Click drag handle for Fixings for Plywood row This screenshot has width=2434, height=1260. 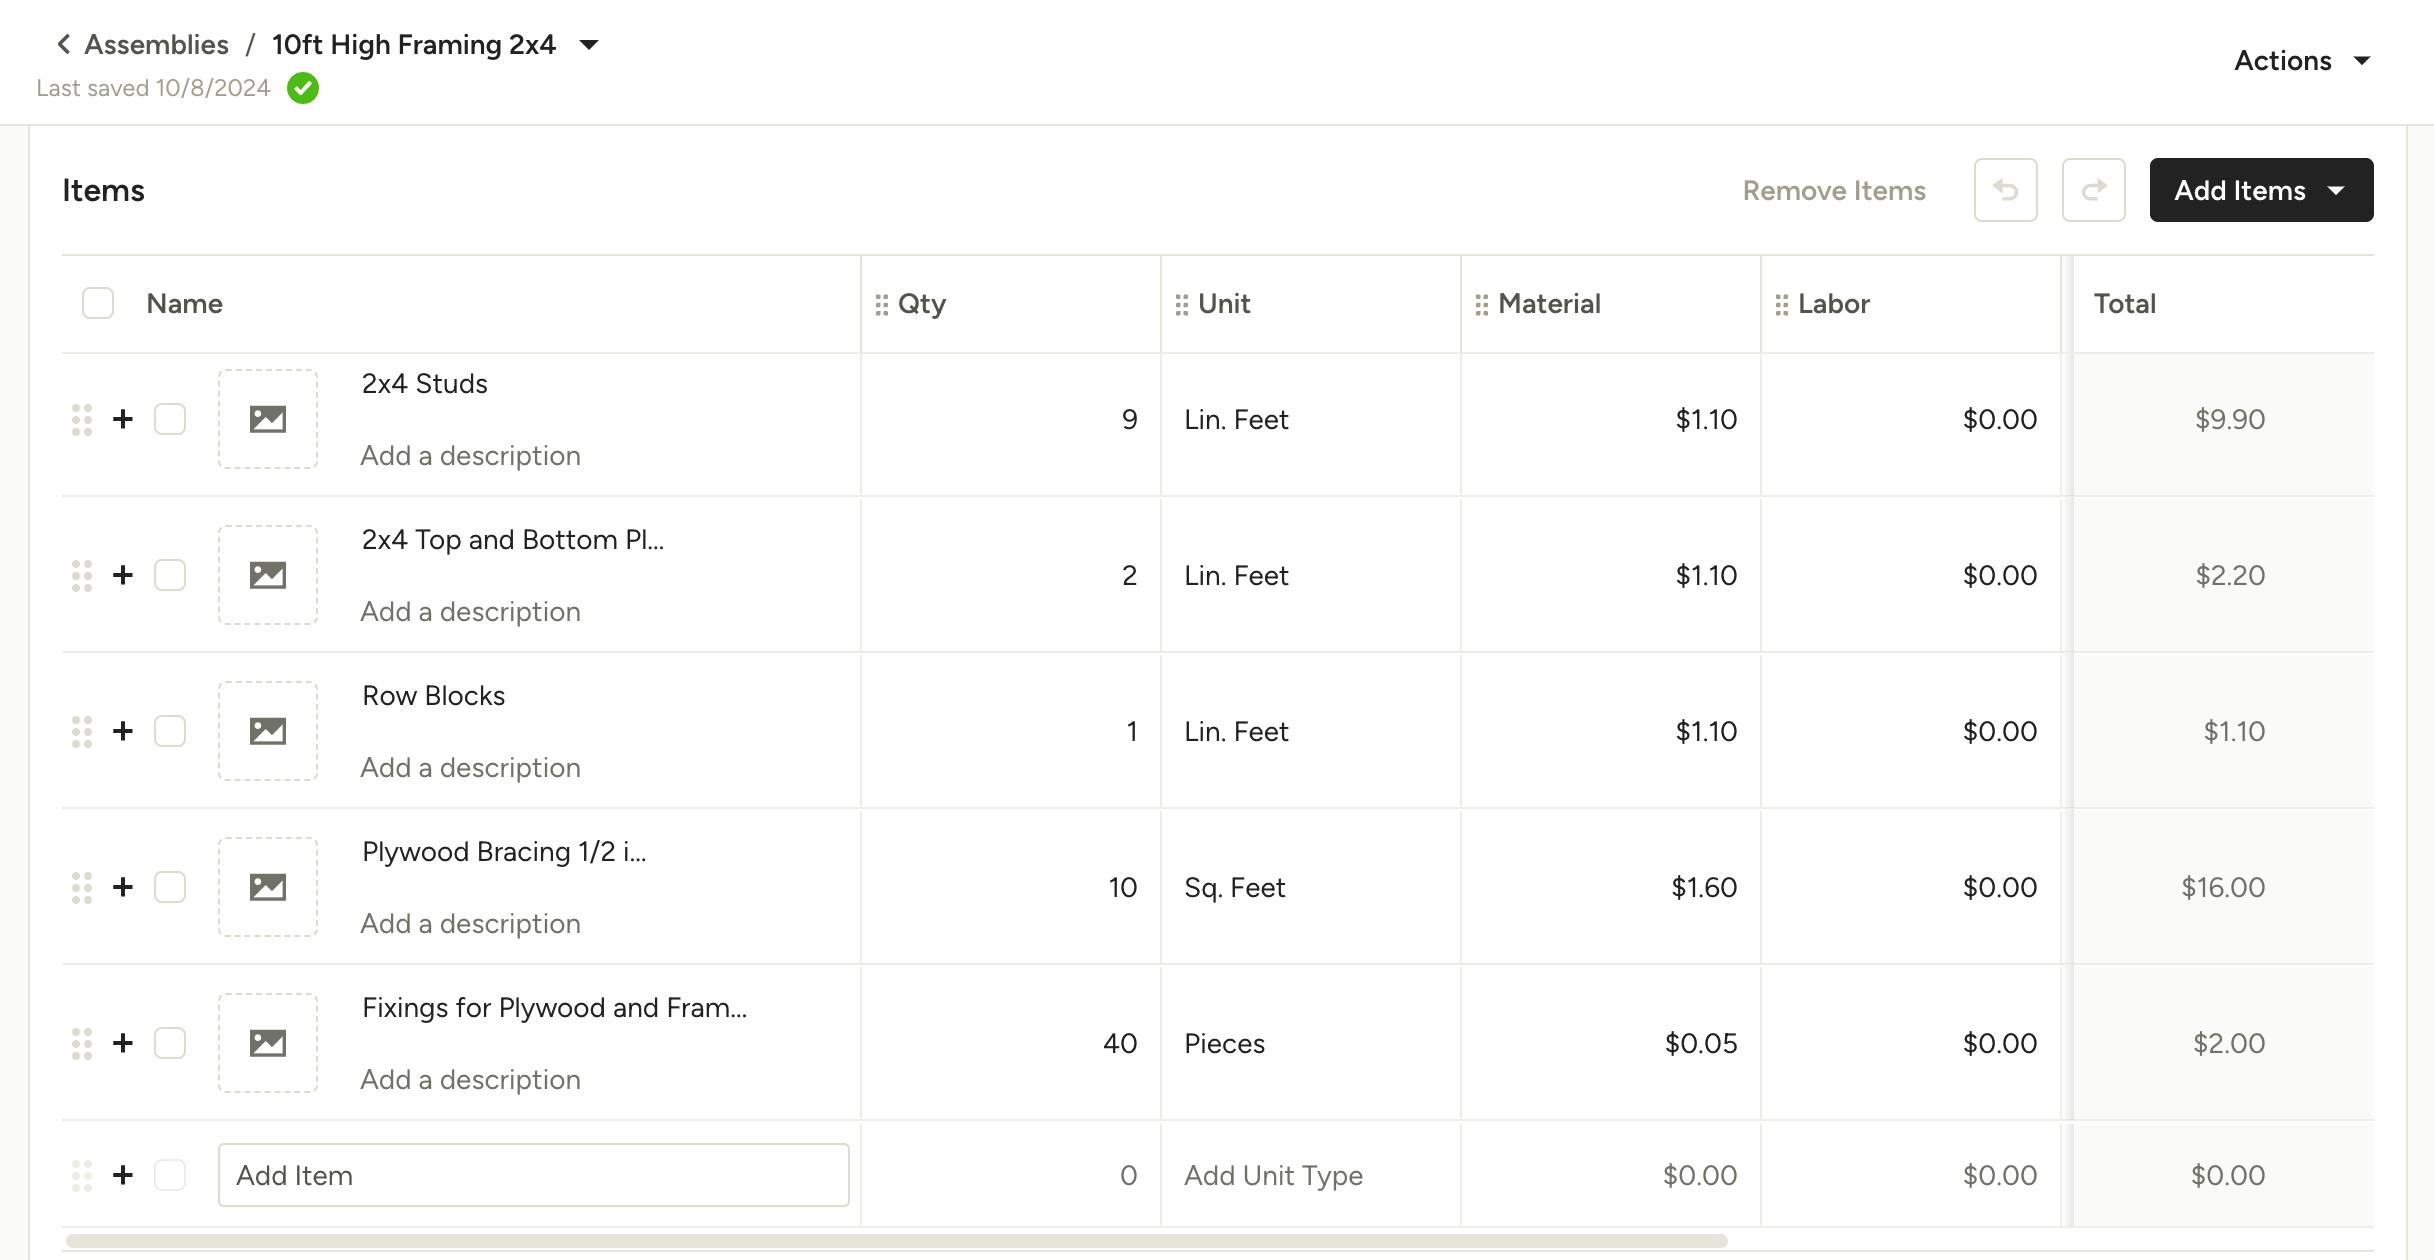[82, 1044]
